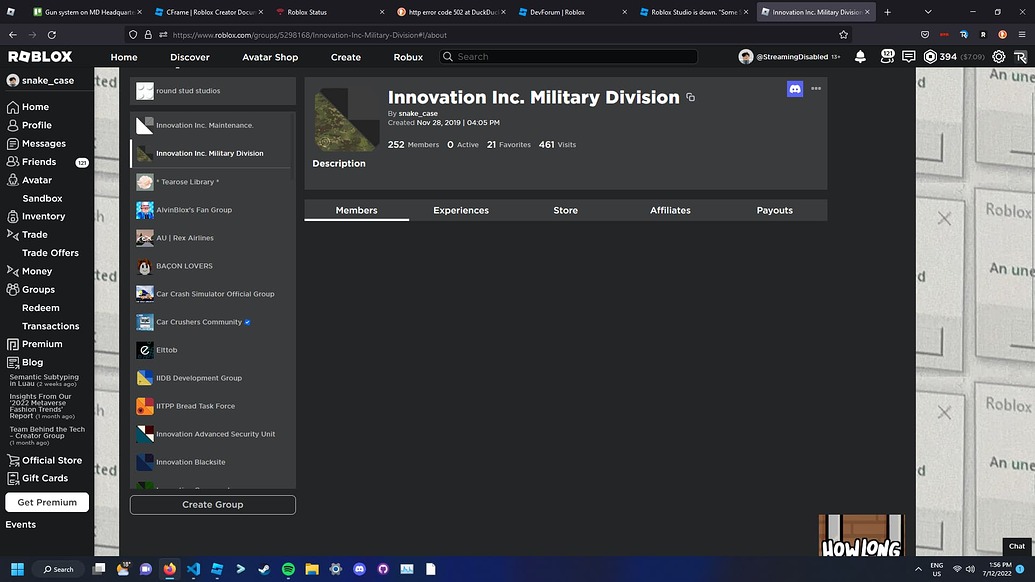The width and height of the screenshot is (1035, 582).
Task: Click the Discord icon on the group page
Action: [794, 89]
